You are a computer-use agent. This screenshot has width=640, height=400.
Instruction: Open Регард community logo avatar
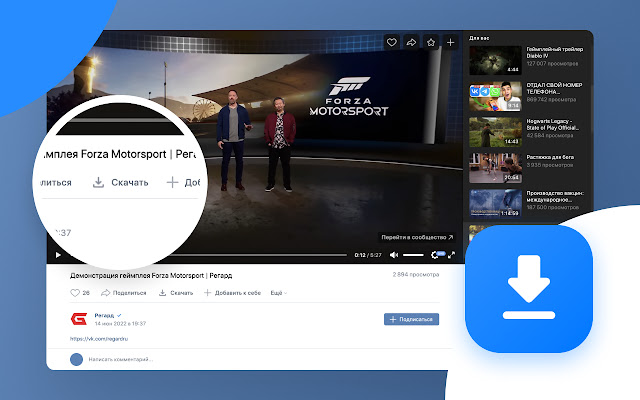click(79, 319)
